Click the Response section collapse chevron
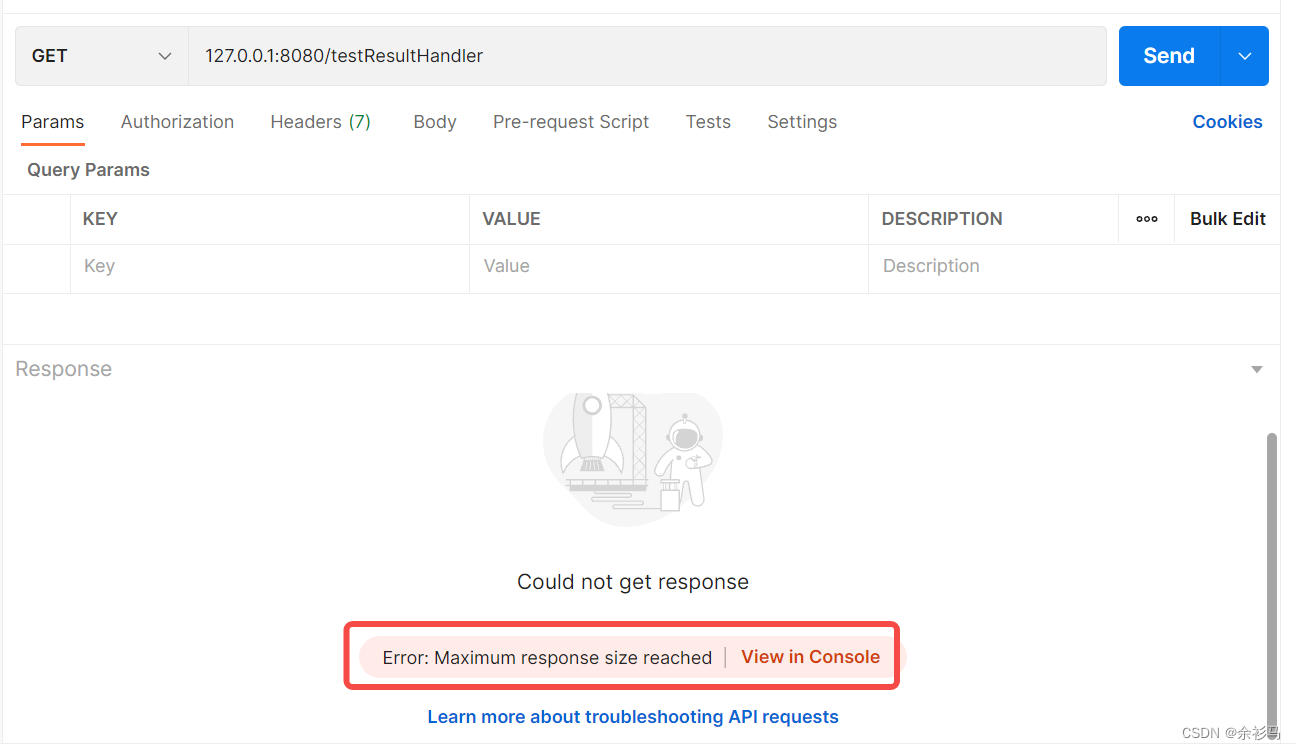This screenshot has height=750, width=1296. point(1256,368)
